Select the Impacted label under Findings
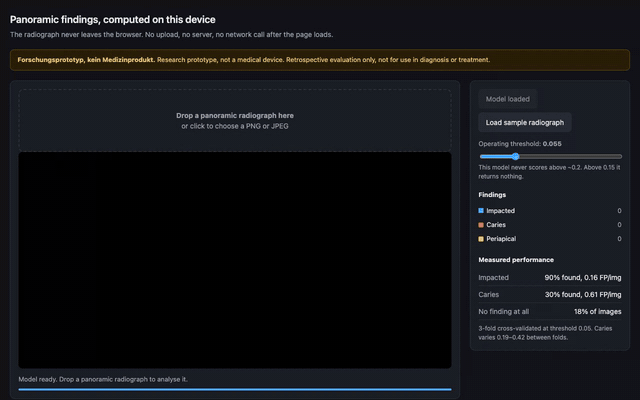 click(500, 211)
